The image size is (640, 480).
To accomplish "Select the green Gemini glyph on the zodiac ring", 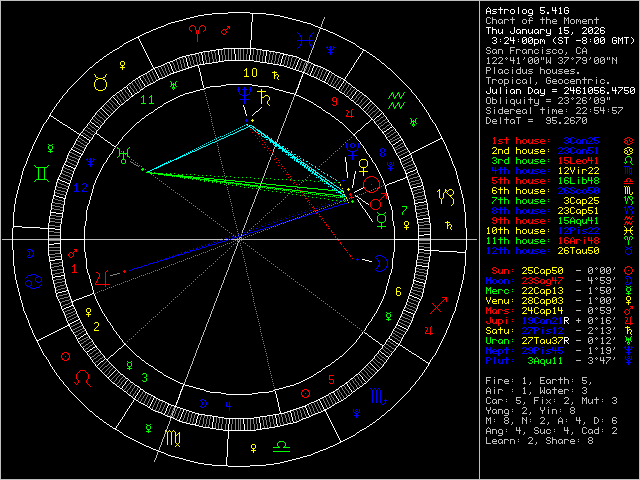I will point(42,173).
